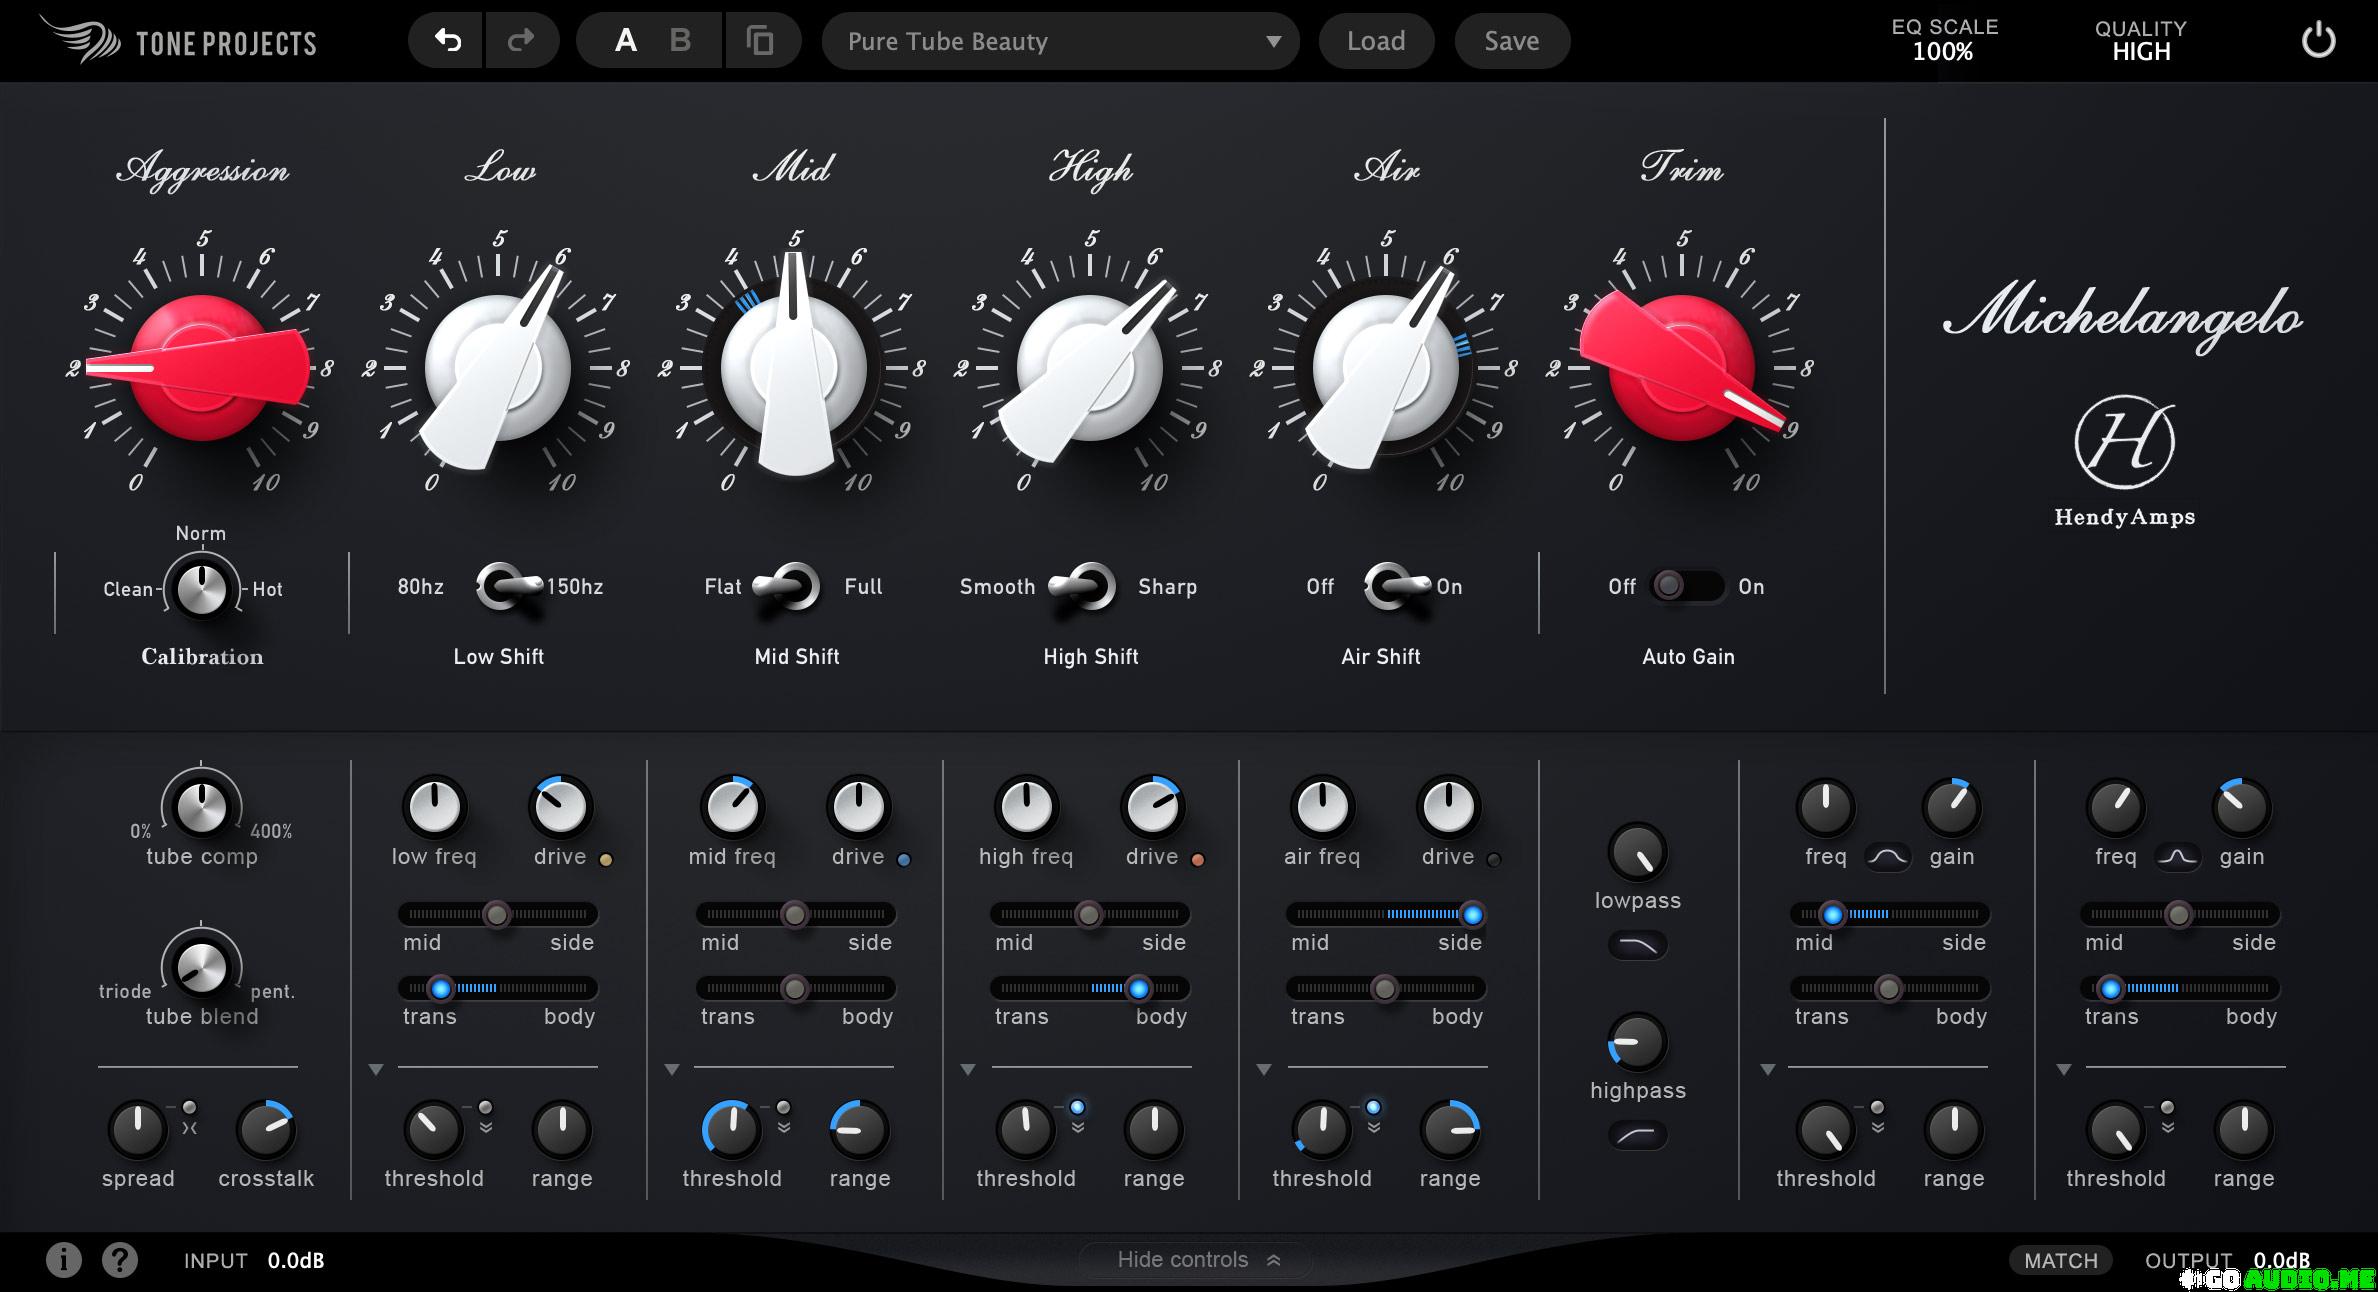This screenshot has height=1292, width=2378.
Task: Click the QUALITY HIGH setting
Action: (2140, 41)
